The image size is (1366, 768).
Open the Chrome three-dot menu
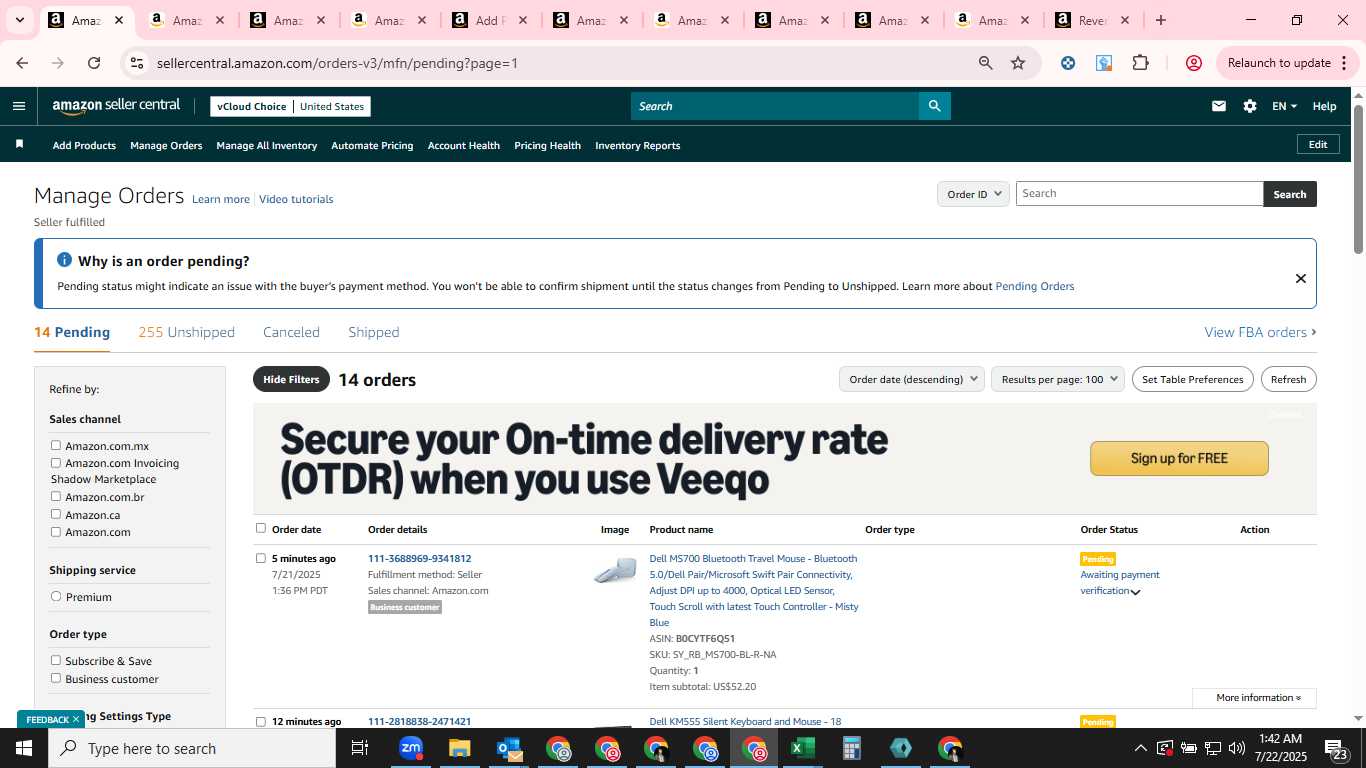tap(1344, 63)
